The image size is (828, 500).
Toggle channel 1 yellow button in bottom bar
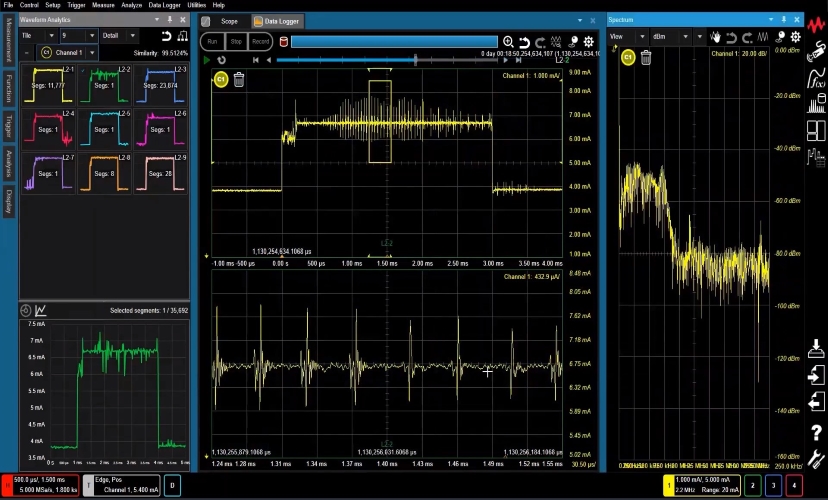point(669,485)
